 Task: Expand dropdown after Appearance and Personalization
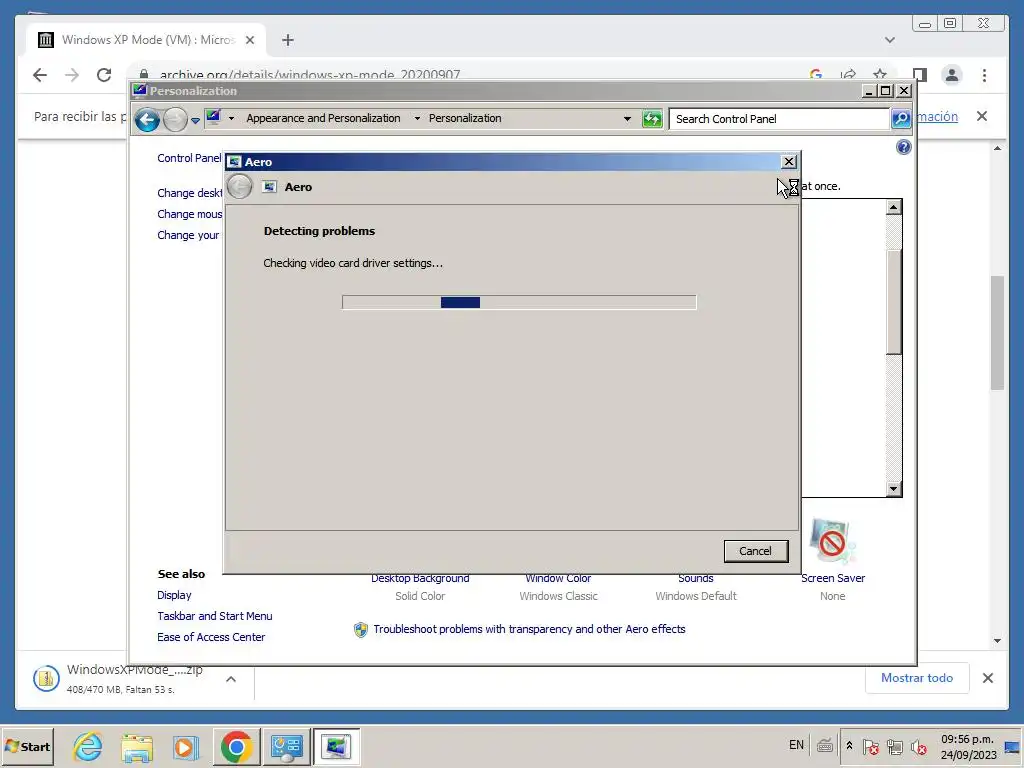(417, 118)
